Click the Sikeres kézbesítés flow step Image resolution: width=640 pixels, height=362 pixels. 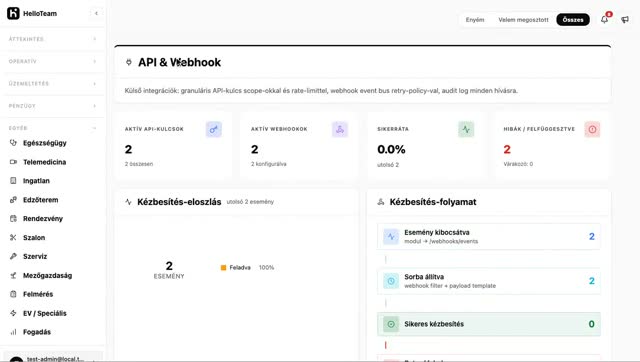coord(489,324)
